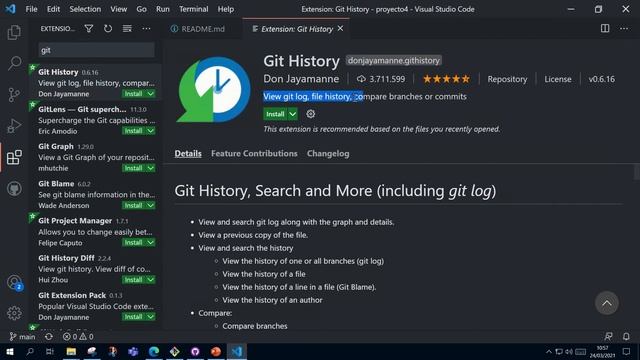Open Microsoft Edge from the taskbar
640x360 pixels.
click(x=154, y=351)
